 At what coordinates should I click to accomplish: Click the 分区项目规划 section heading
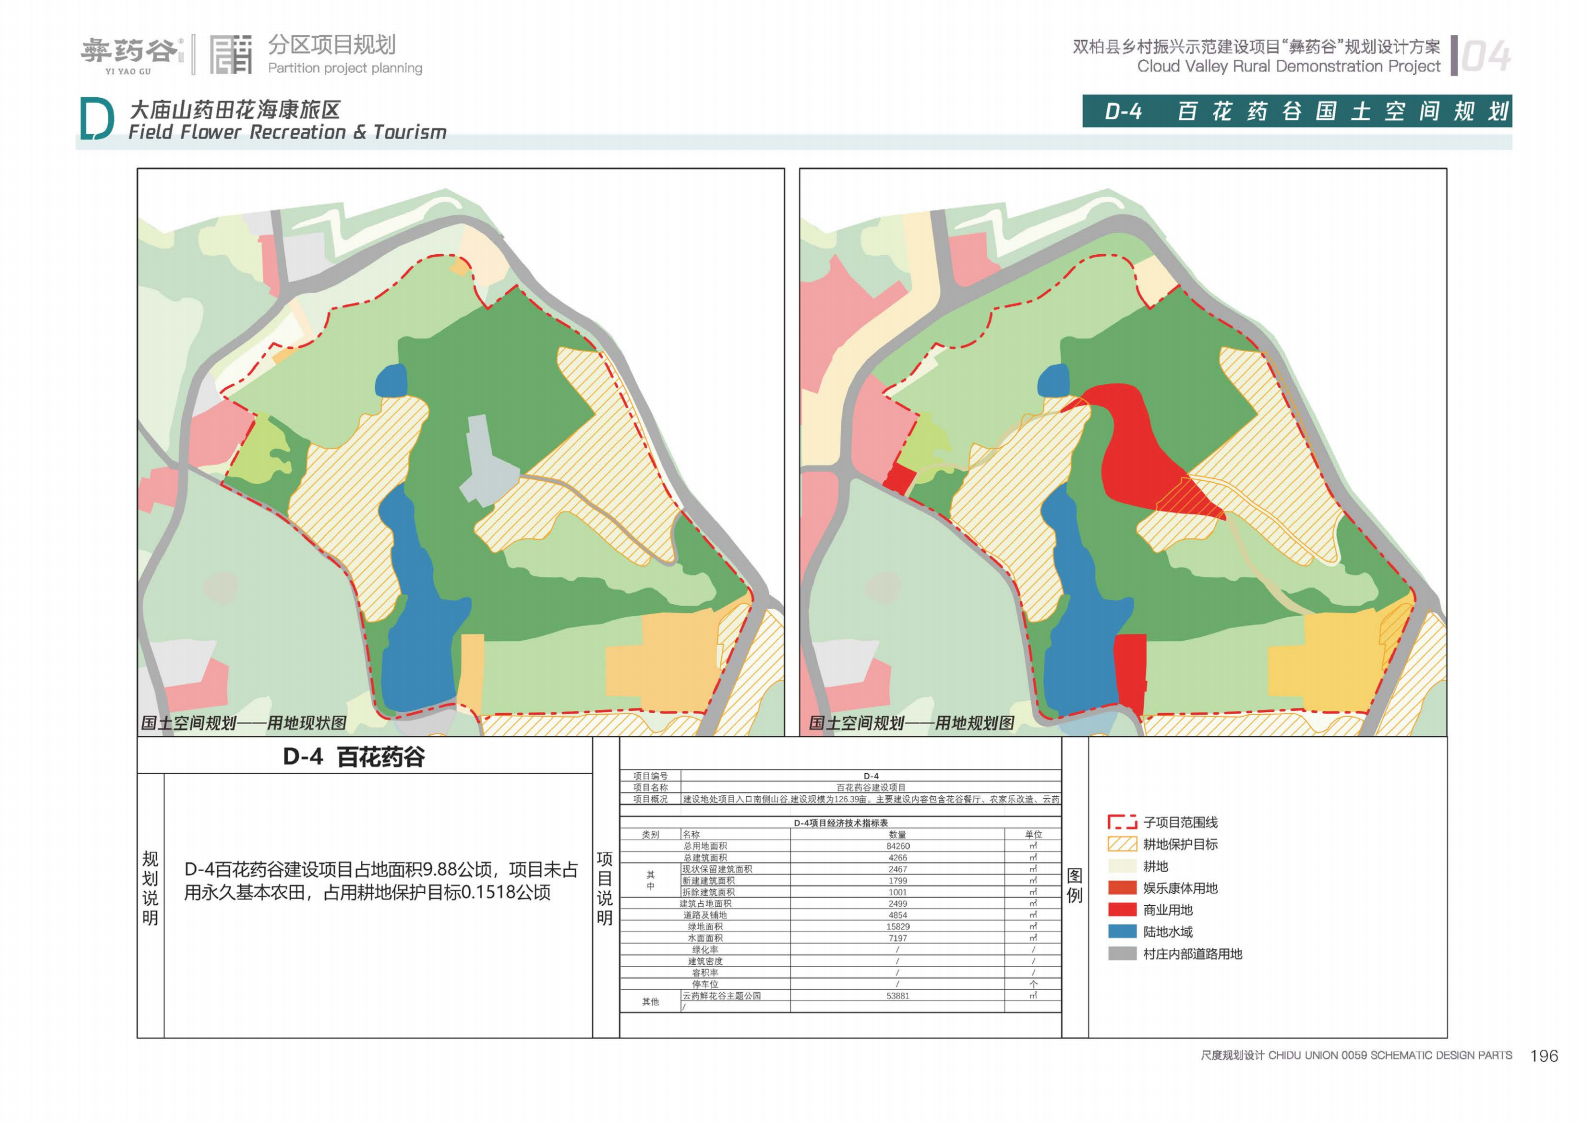332,45
